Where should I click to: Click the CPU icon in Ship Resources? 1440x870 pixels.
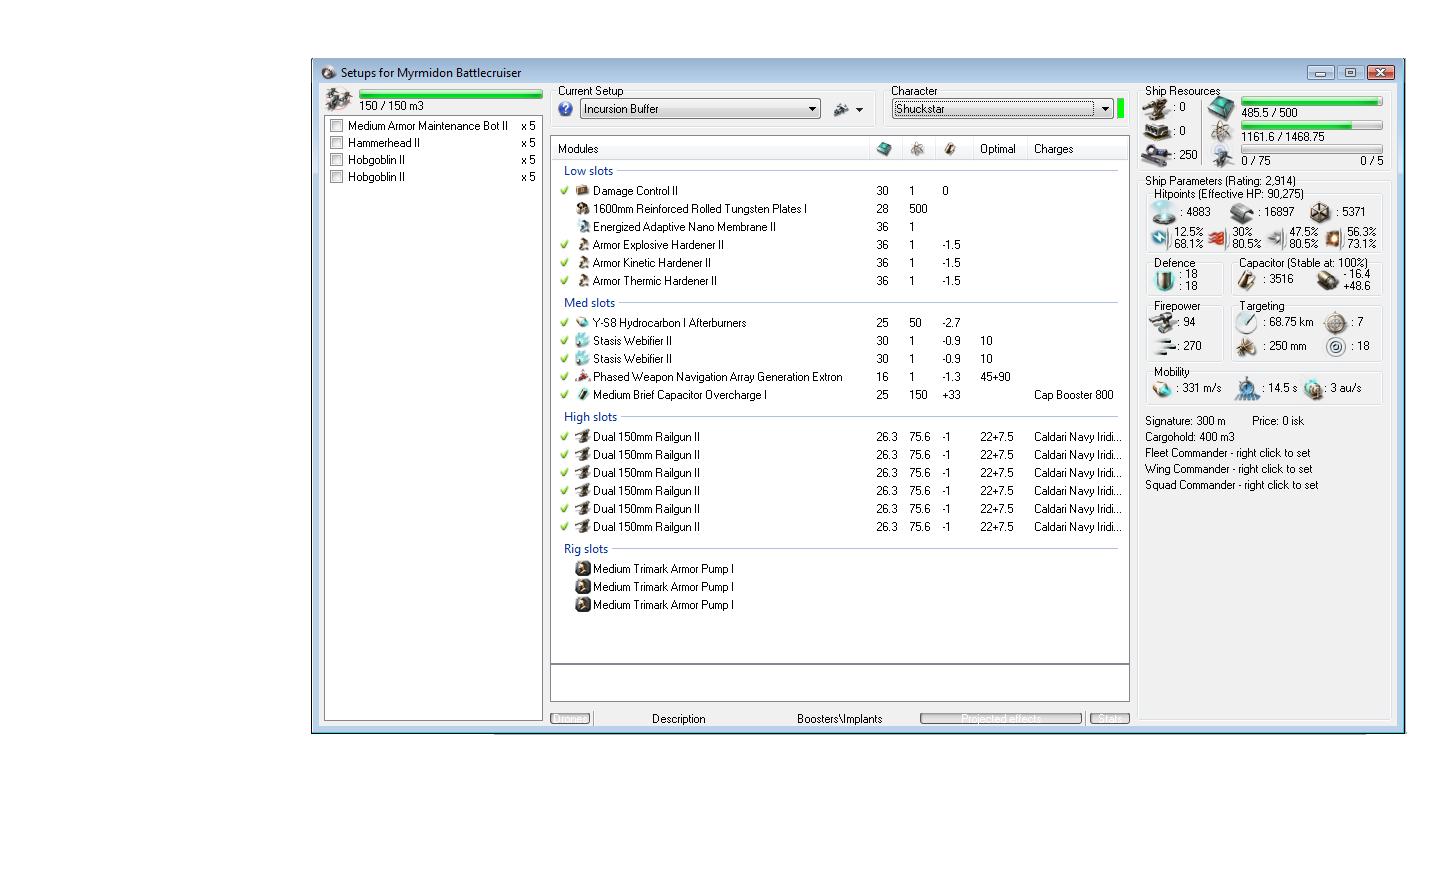(1221, 108)
